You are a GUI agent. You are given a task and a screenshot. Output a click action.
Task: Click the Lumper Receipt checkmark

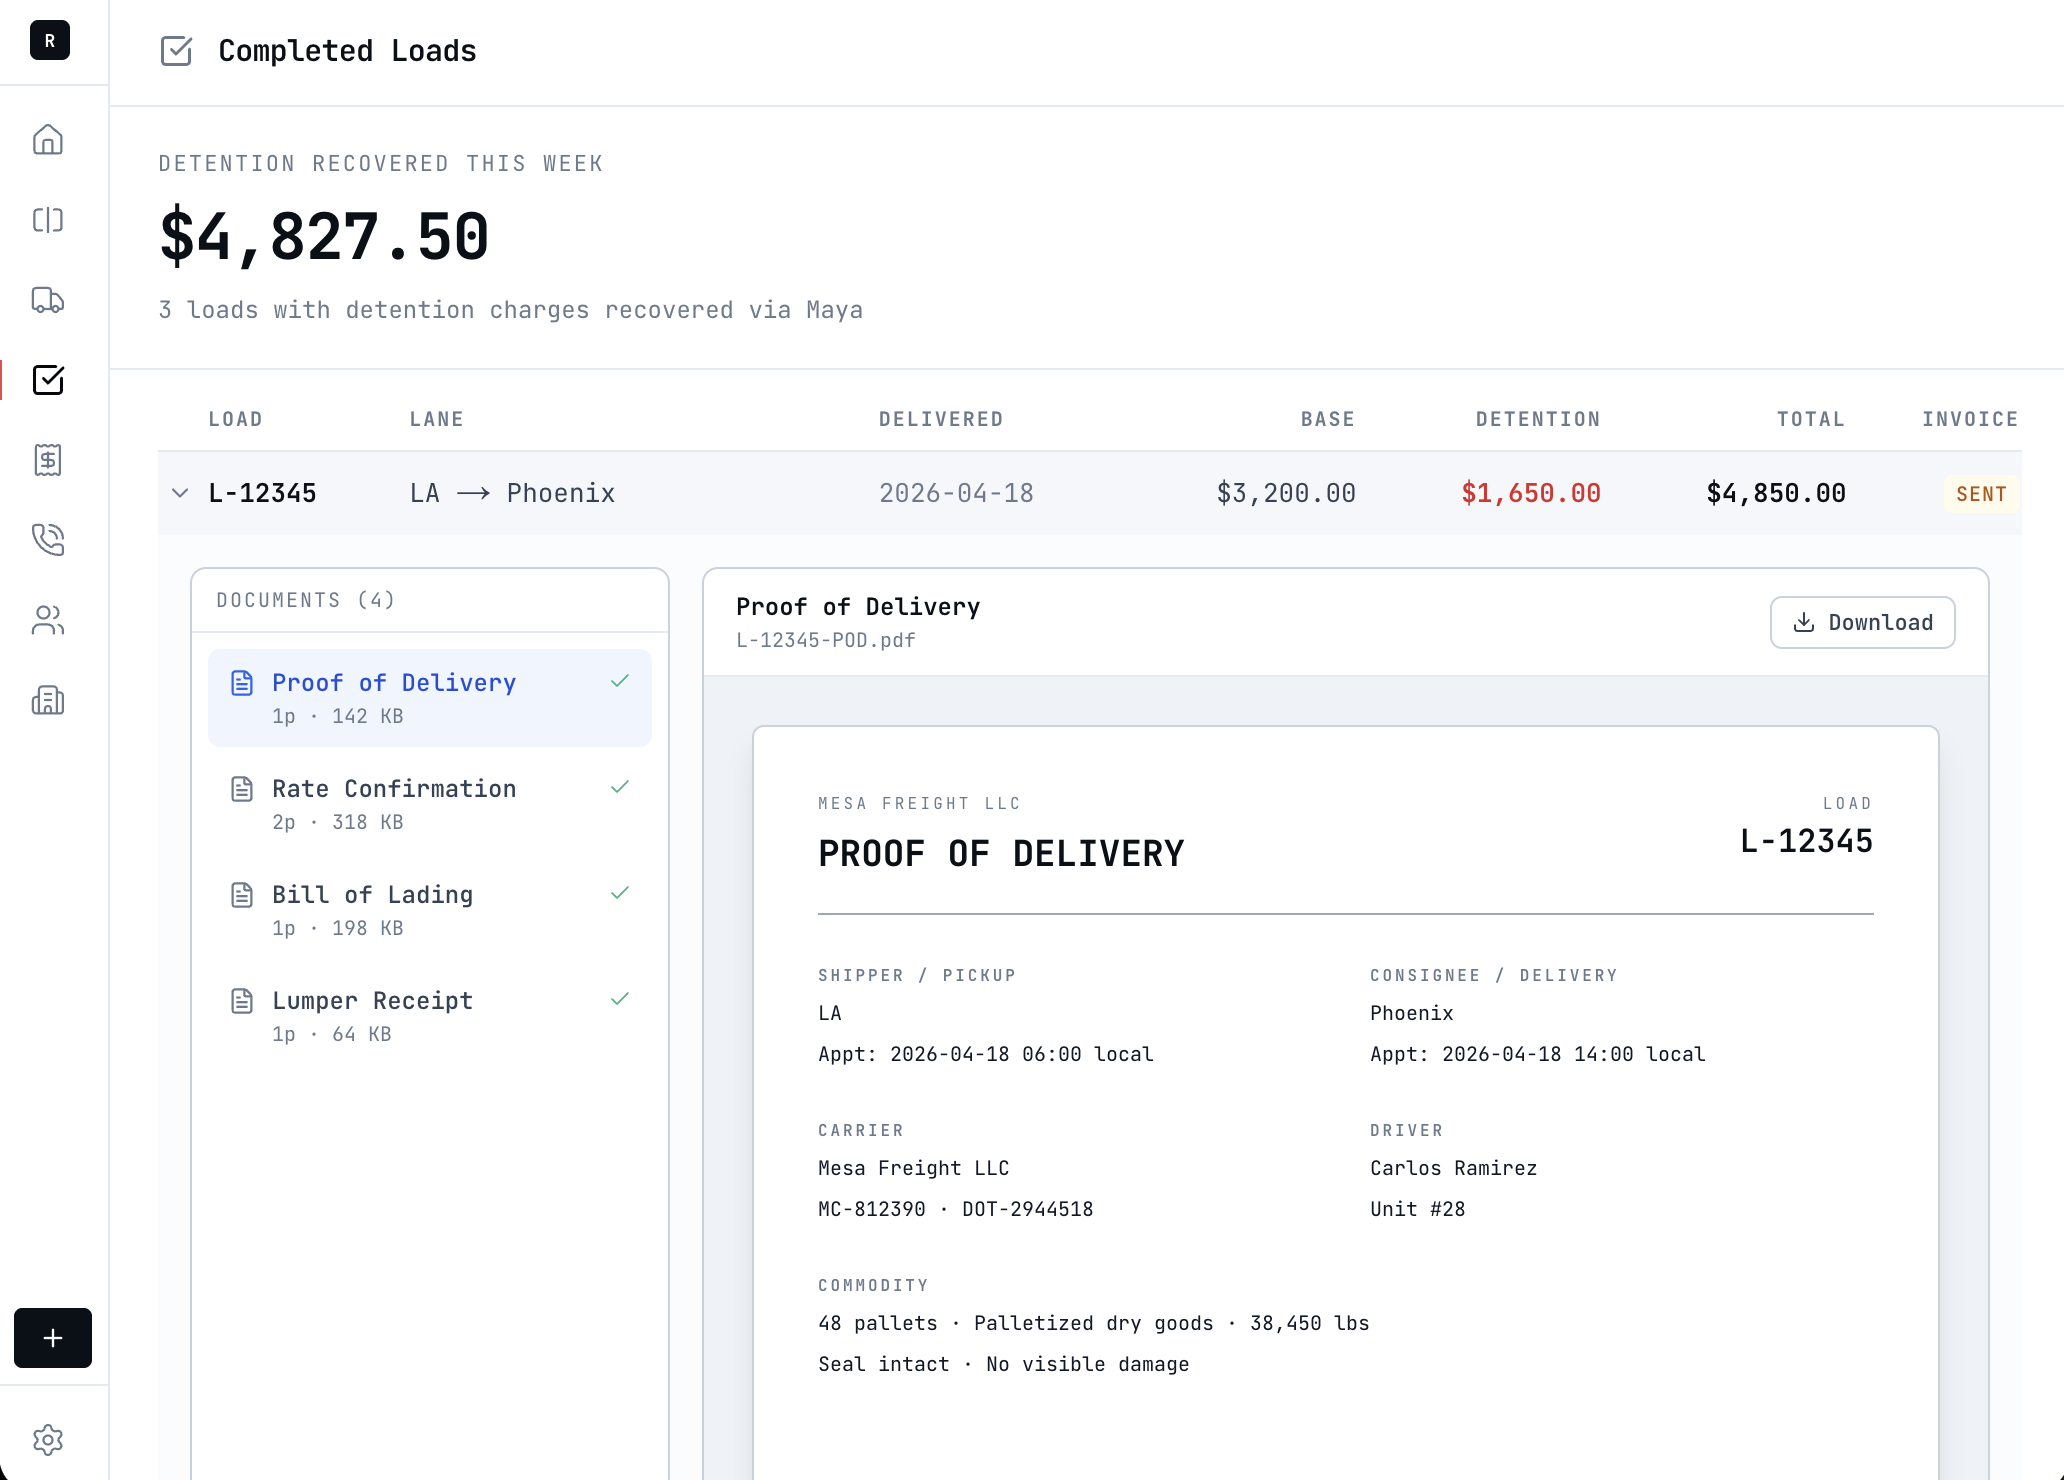click(620, 999)
